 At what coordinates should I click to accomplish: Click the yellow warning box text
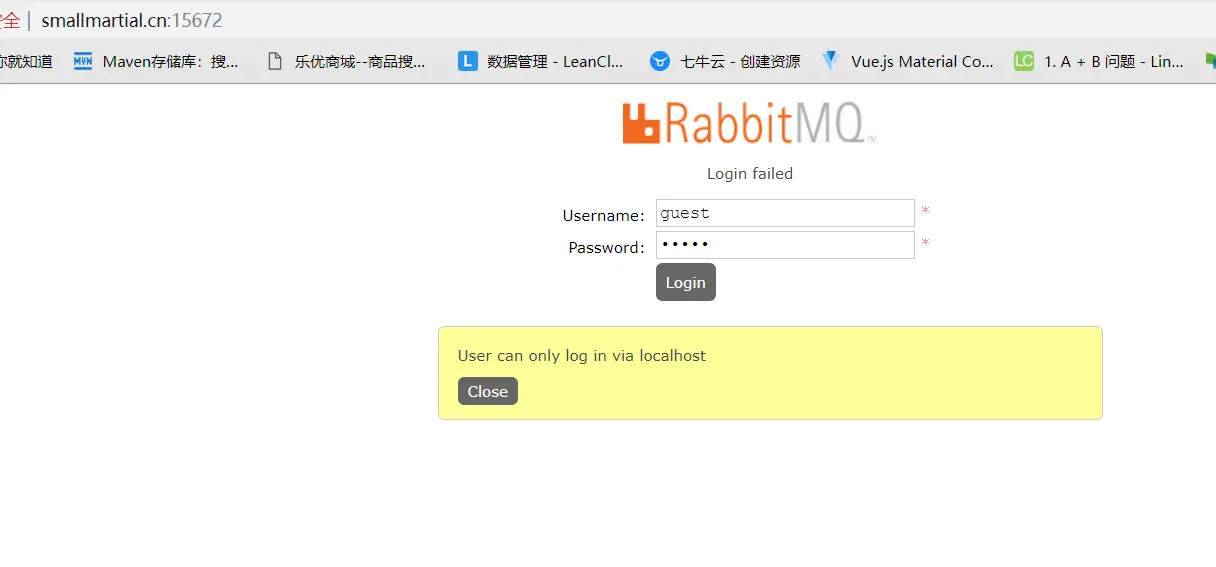(x=582, y=356)
